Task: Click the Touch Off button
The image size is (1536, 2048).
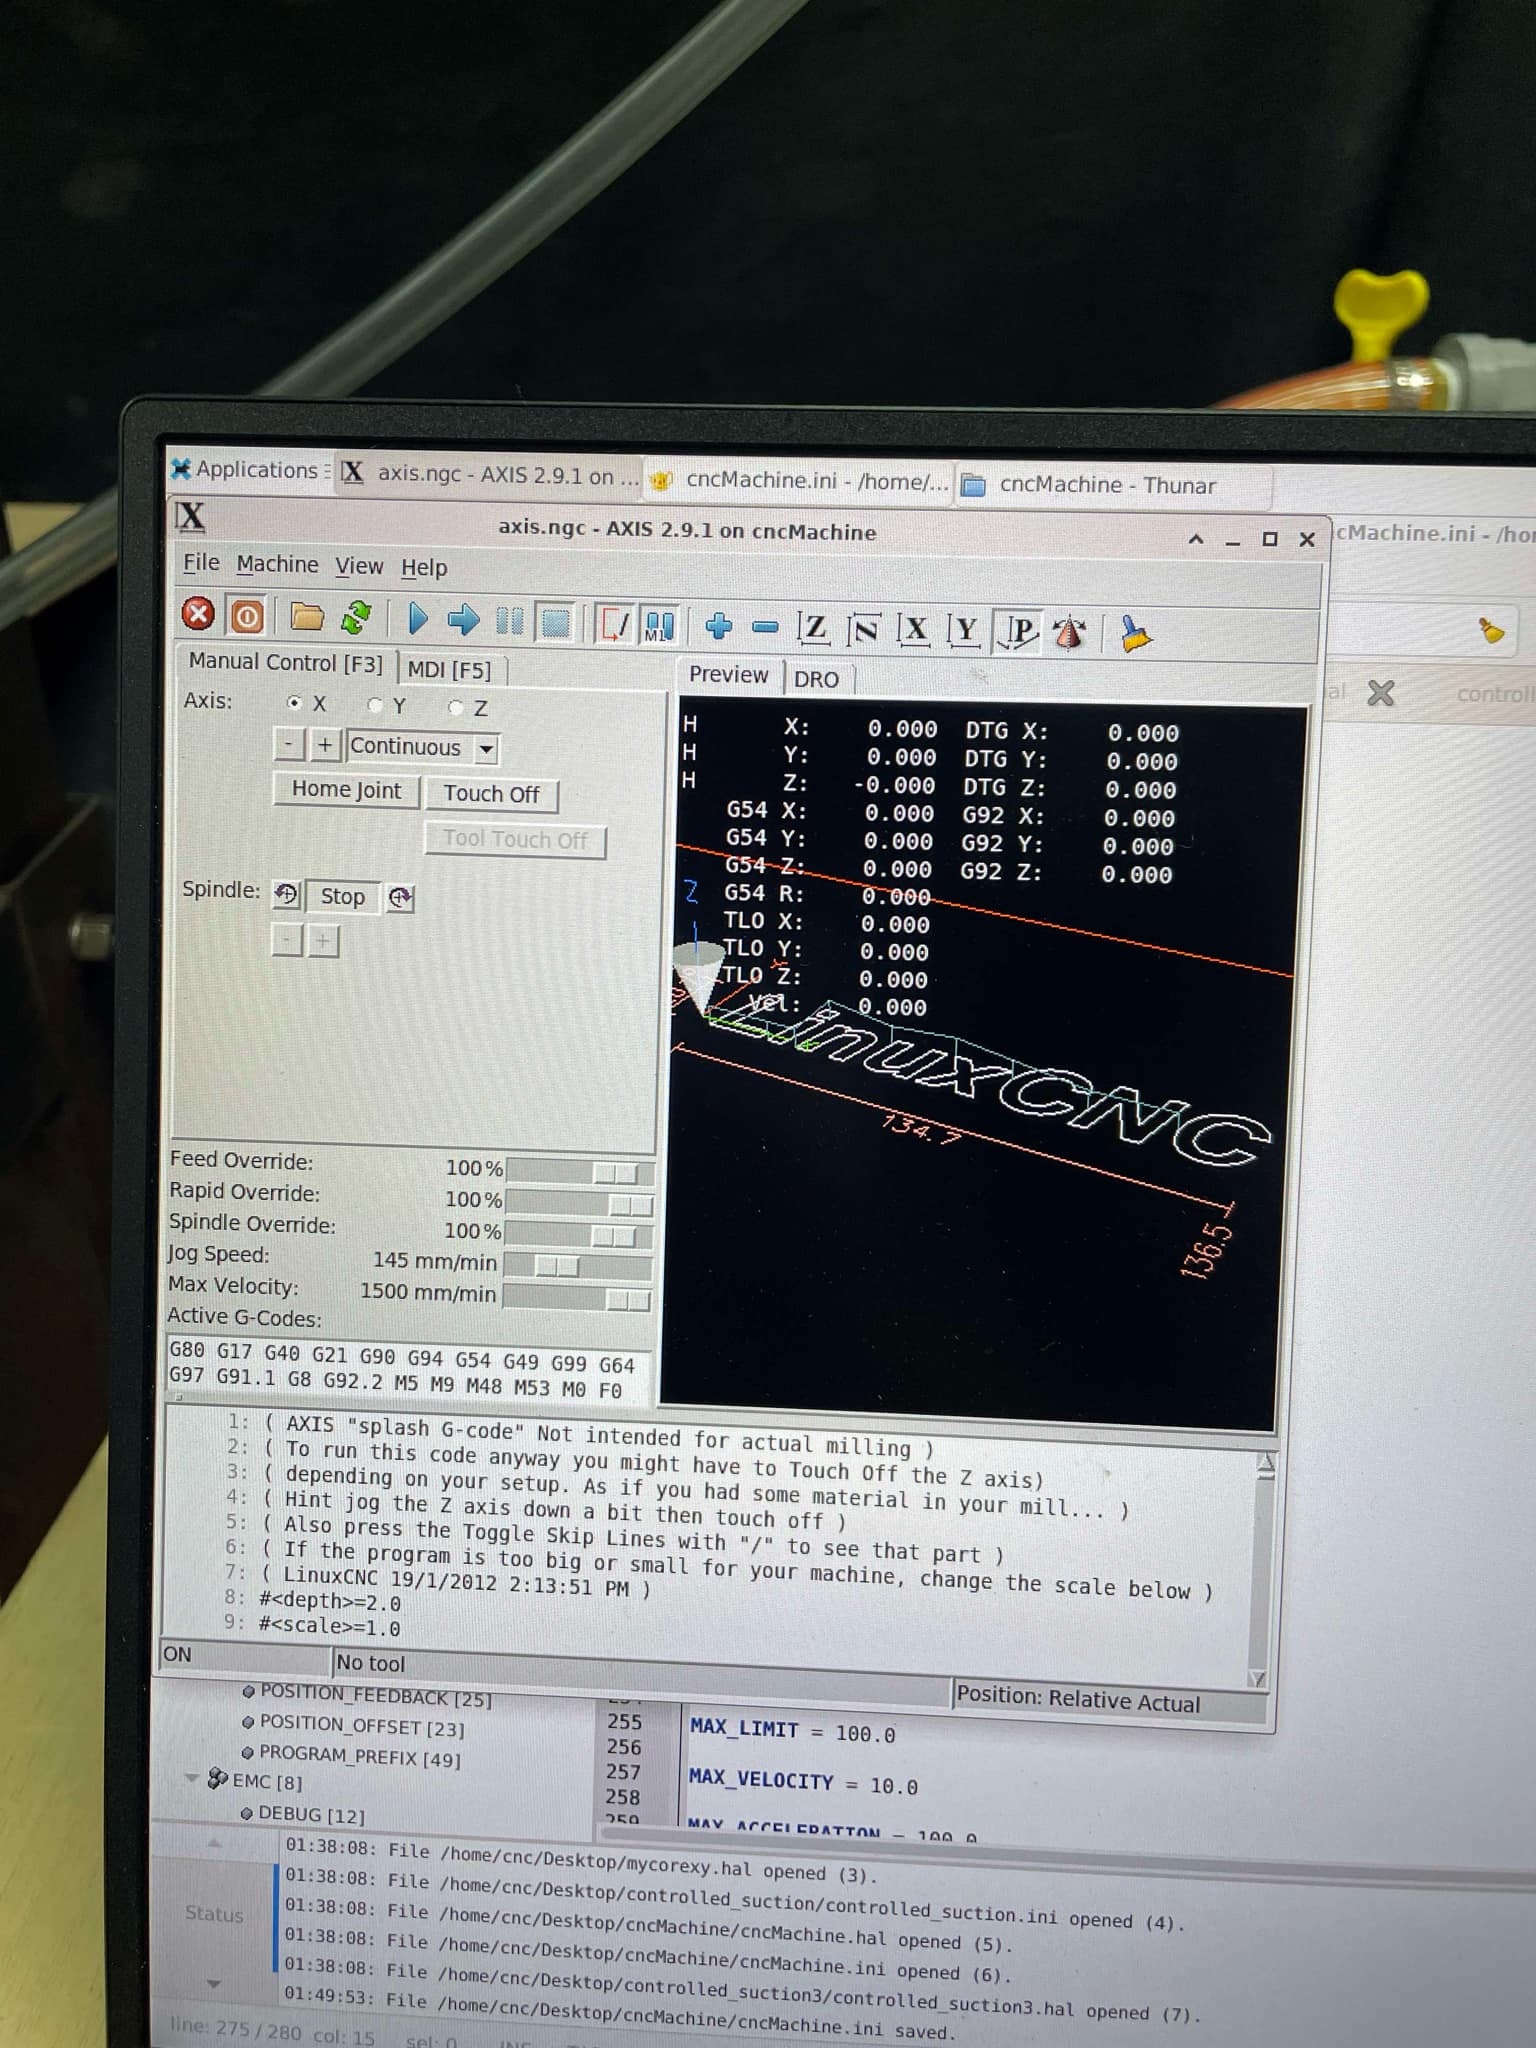Action: coord(491,794)
